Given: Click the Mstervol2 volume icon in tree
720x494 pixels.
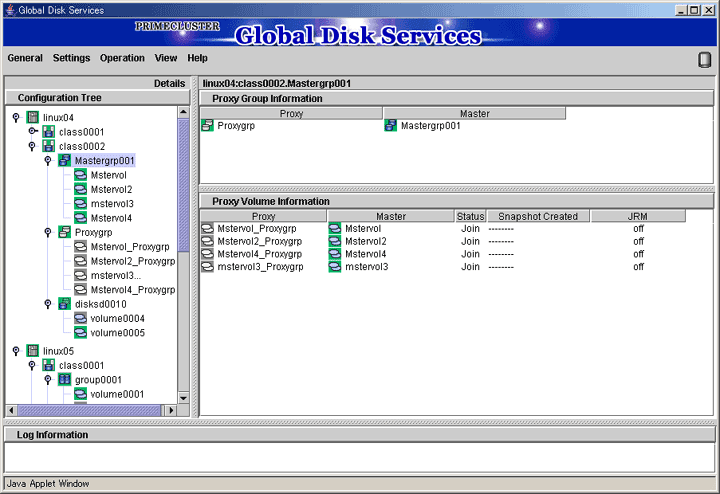Looking at the screenshot, I should 80,189.
